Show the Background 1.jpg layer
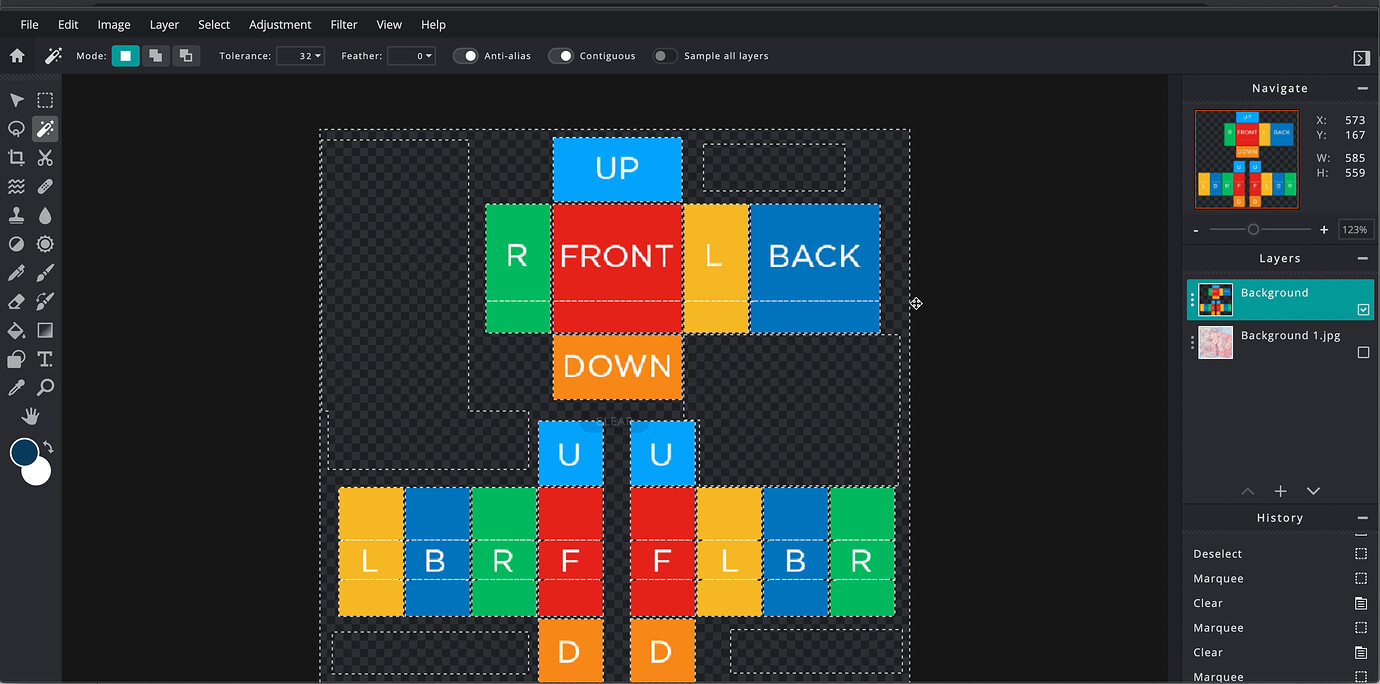This screenshot has height=684, width=1380. pyautogui.click(x=1362, y=353)
